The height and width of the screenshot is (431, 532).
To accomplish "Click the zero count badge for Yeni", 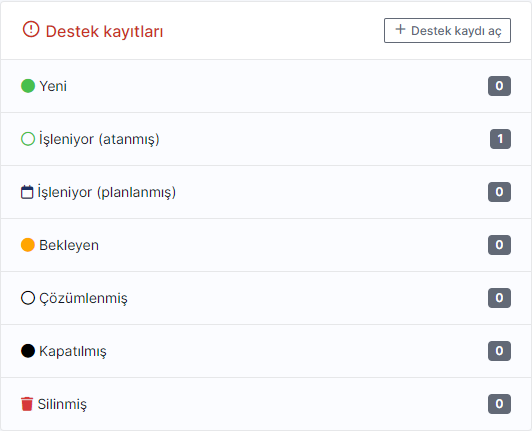I will coord(499,86).
